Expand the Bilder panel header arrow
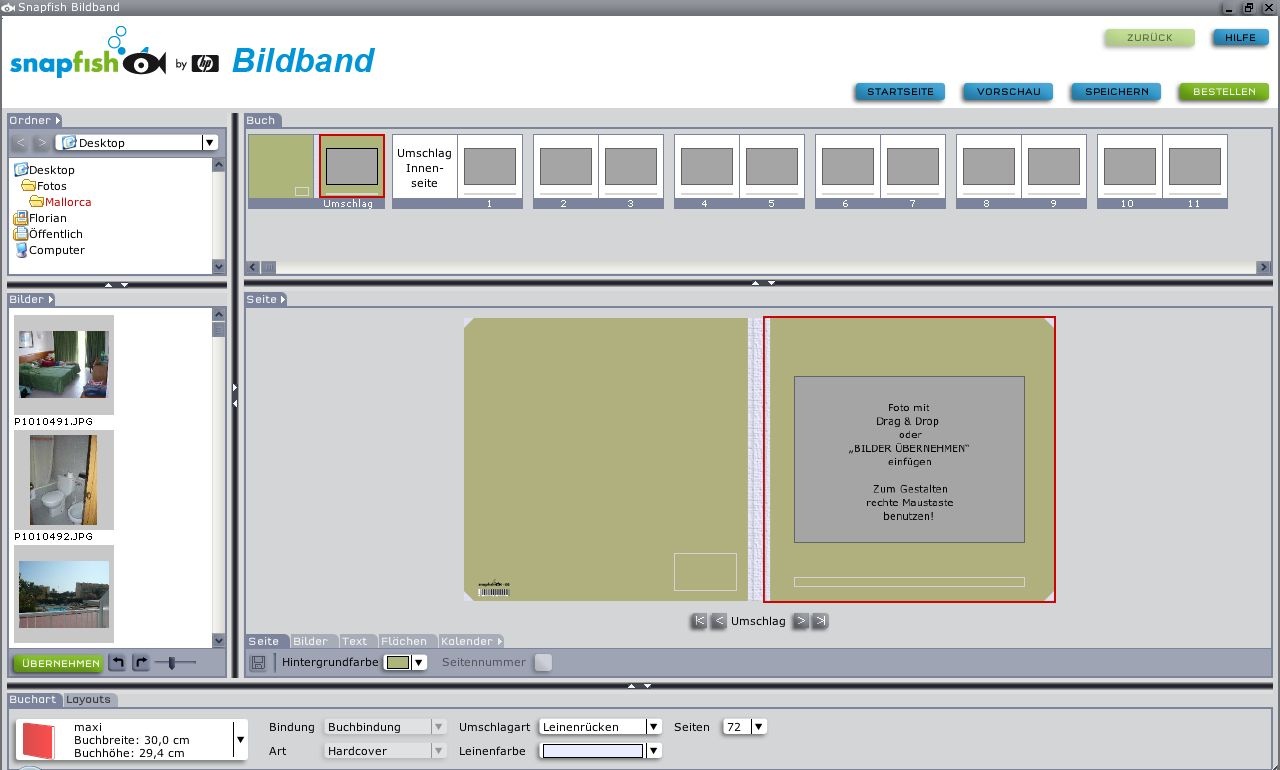Viewport: 1280px width, 770px height. click(51, 299)
